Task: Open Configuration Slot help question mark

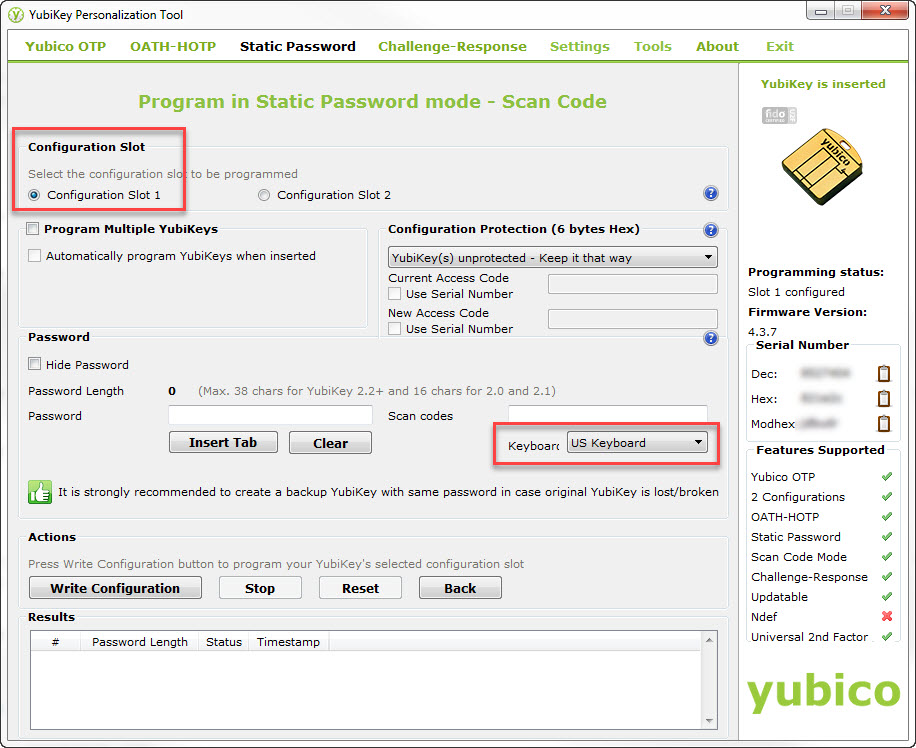Action: 711,193
